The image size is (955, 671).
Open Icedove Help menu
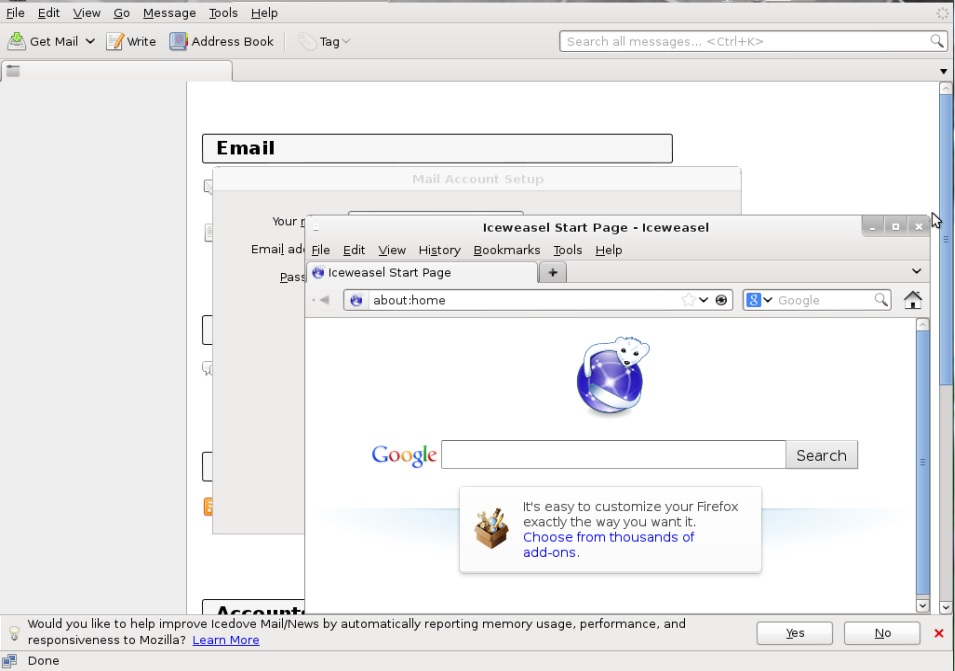coord(264,13)
